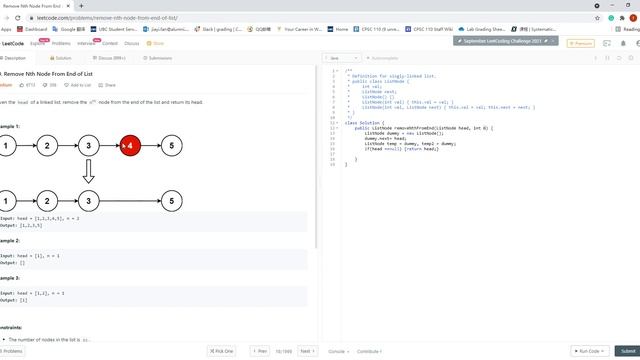The height and width of the screenshot is (360, 640).
Task: Open the Slack grading bookmark
Action: click(218, 29)
